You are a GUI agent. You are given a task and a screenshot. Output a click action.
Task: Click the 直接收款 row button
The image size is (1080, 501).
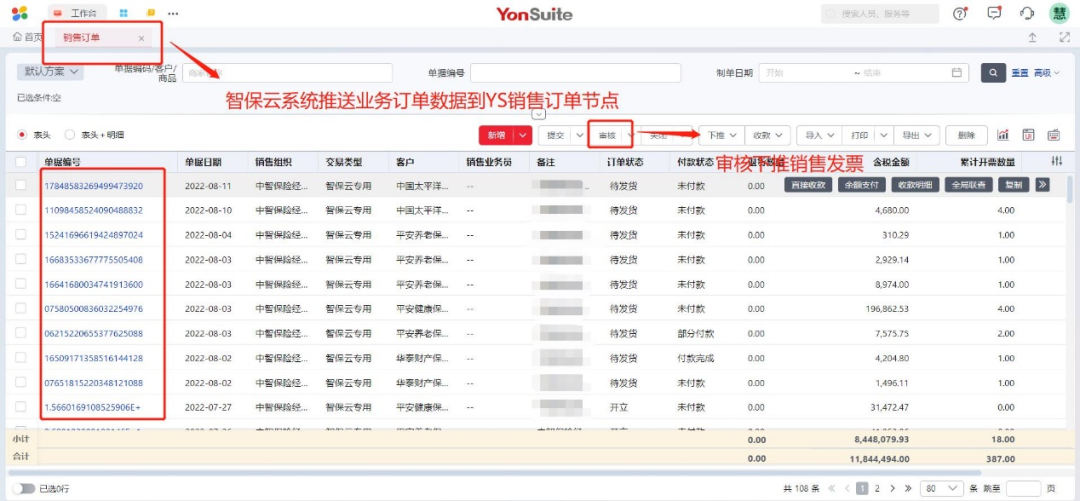(809, 185)
